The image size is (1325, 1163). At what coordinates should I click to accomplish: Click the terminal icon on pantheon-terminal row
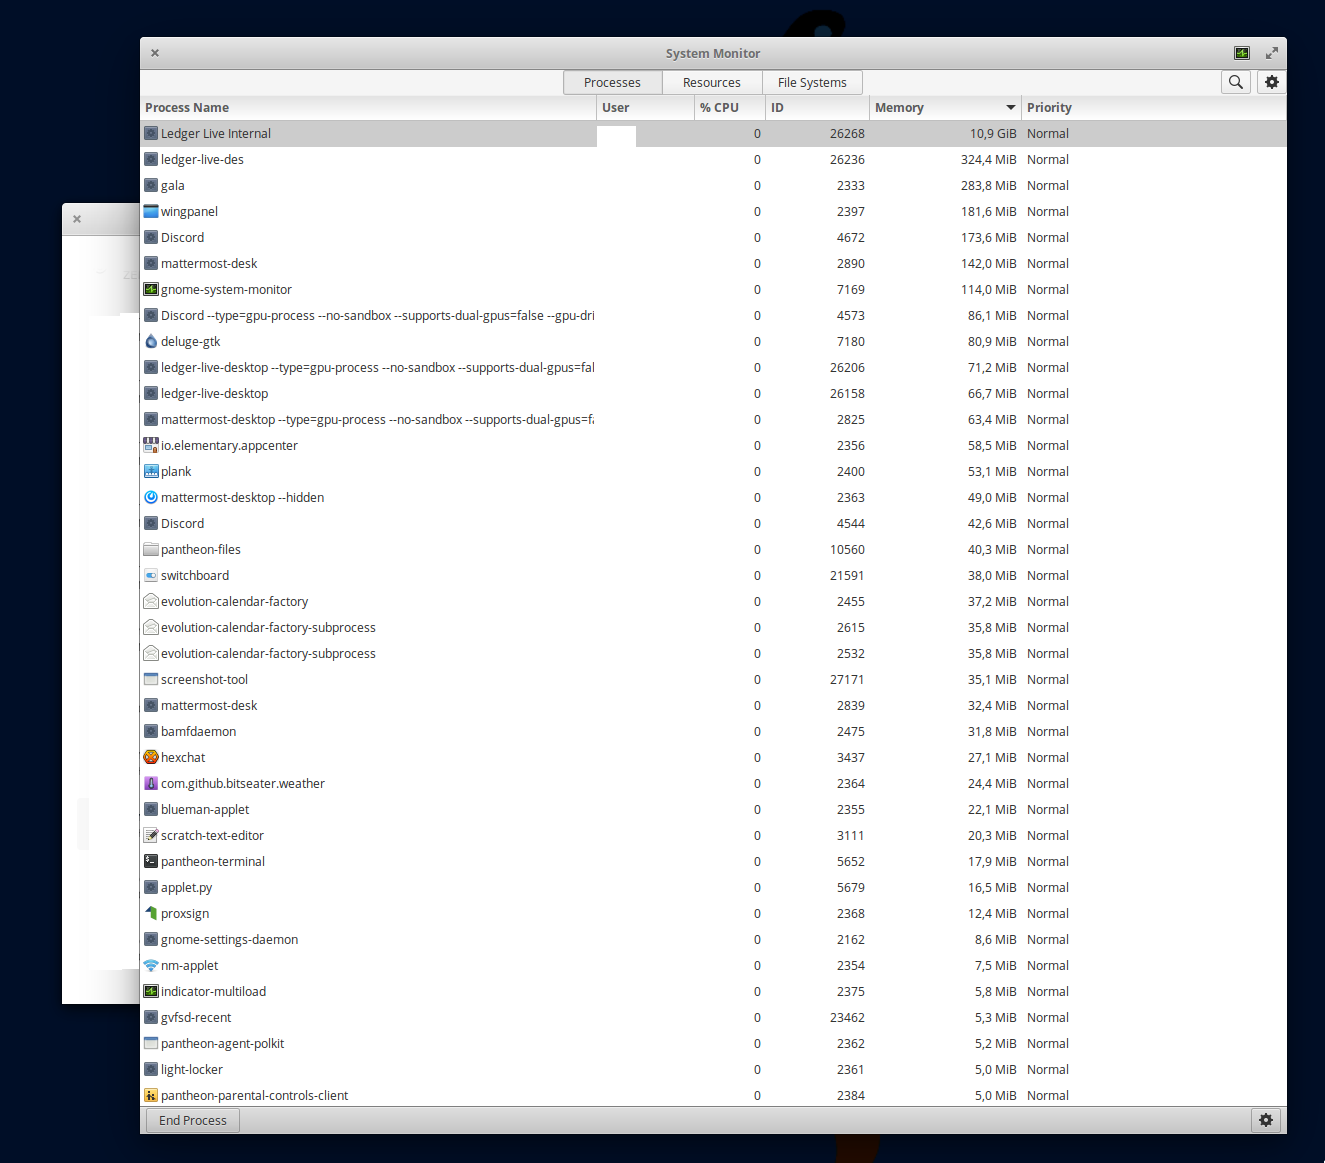tap(150, 861)
